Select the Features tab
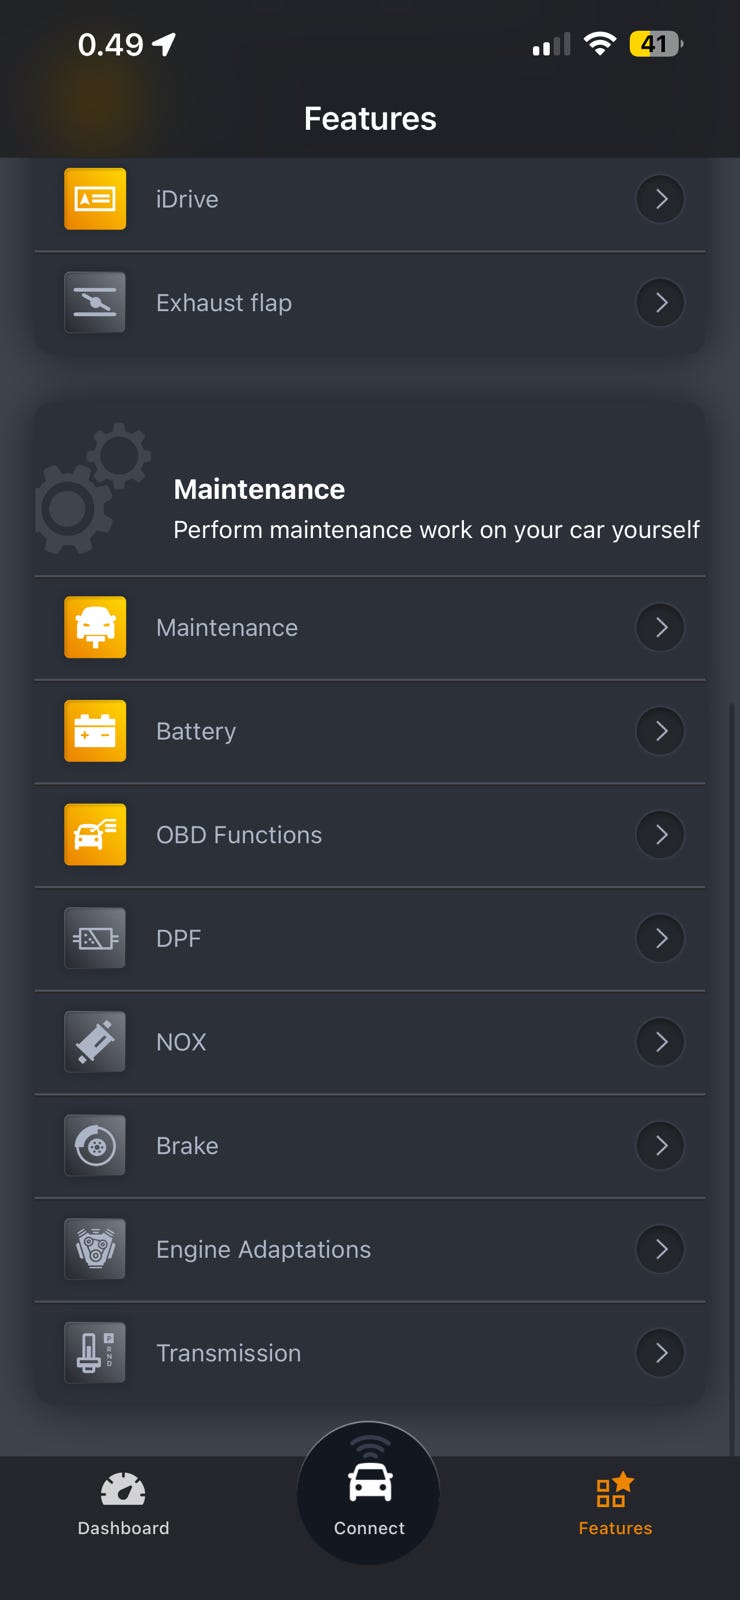This screenshot has height=1600, width=740. pyautogui.click(x=615, y=1503)
